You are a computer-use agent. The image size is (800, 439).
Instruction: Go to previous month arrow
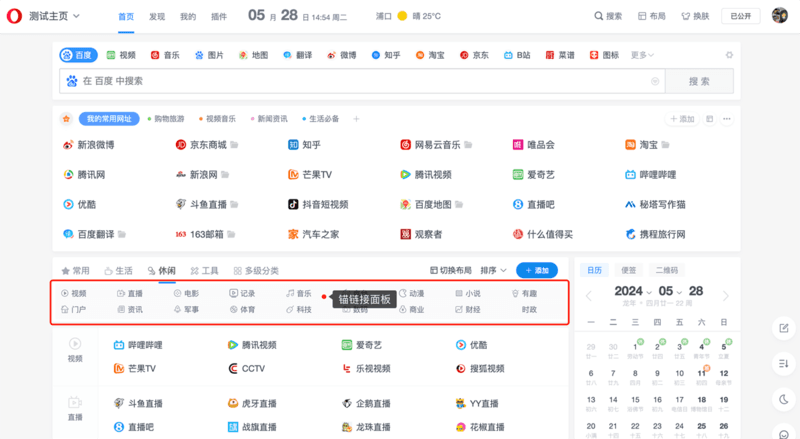click(x=589, y=296)
